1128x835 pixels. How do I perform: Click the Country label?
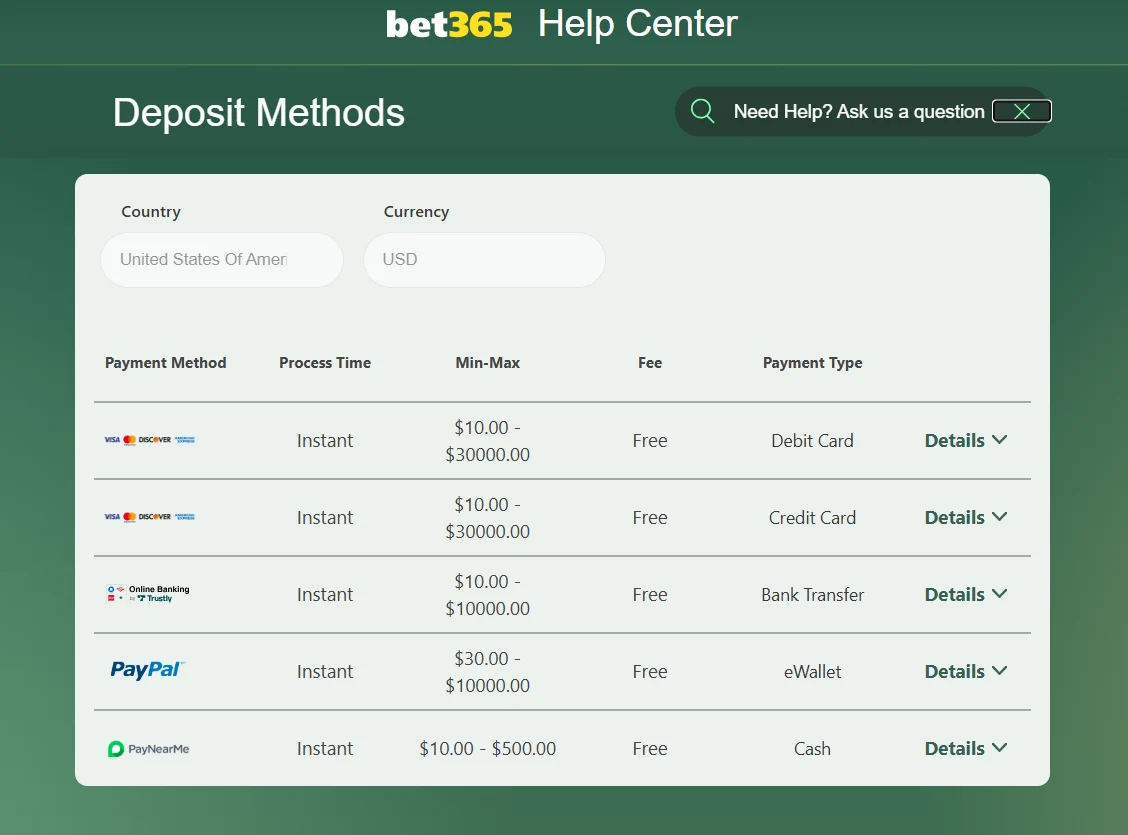tap(151, 211)
